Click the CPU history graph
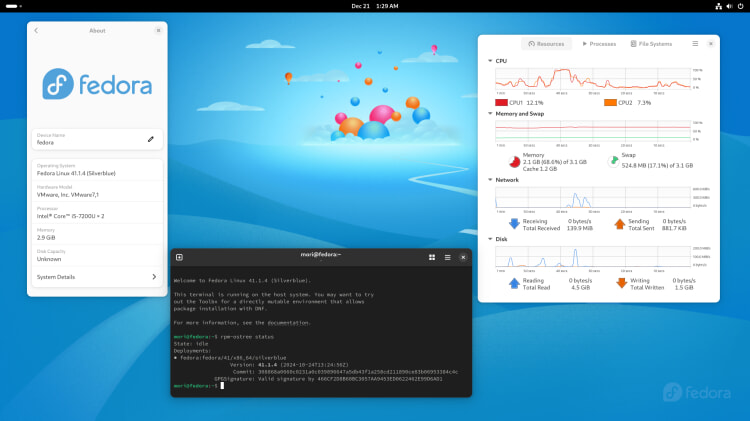The image size is (750, 421). pos(593,79)
